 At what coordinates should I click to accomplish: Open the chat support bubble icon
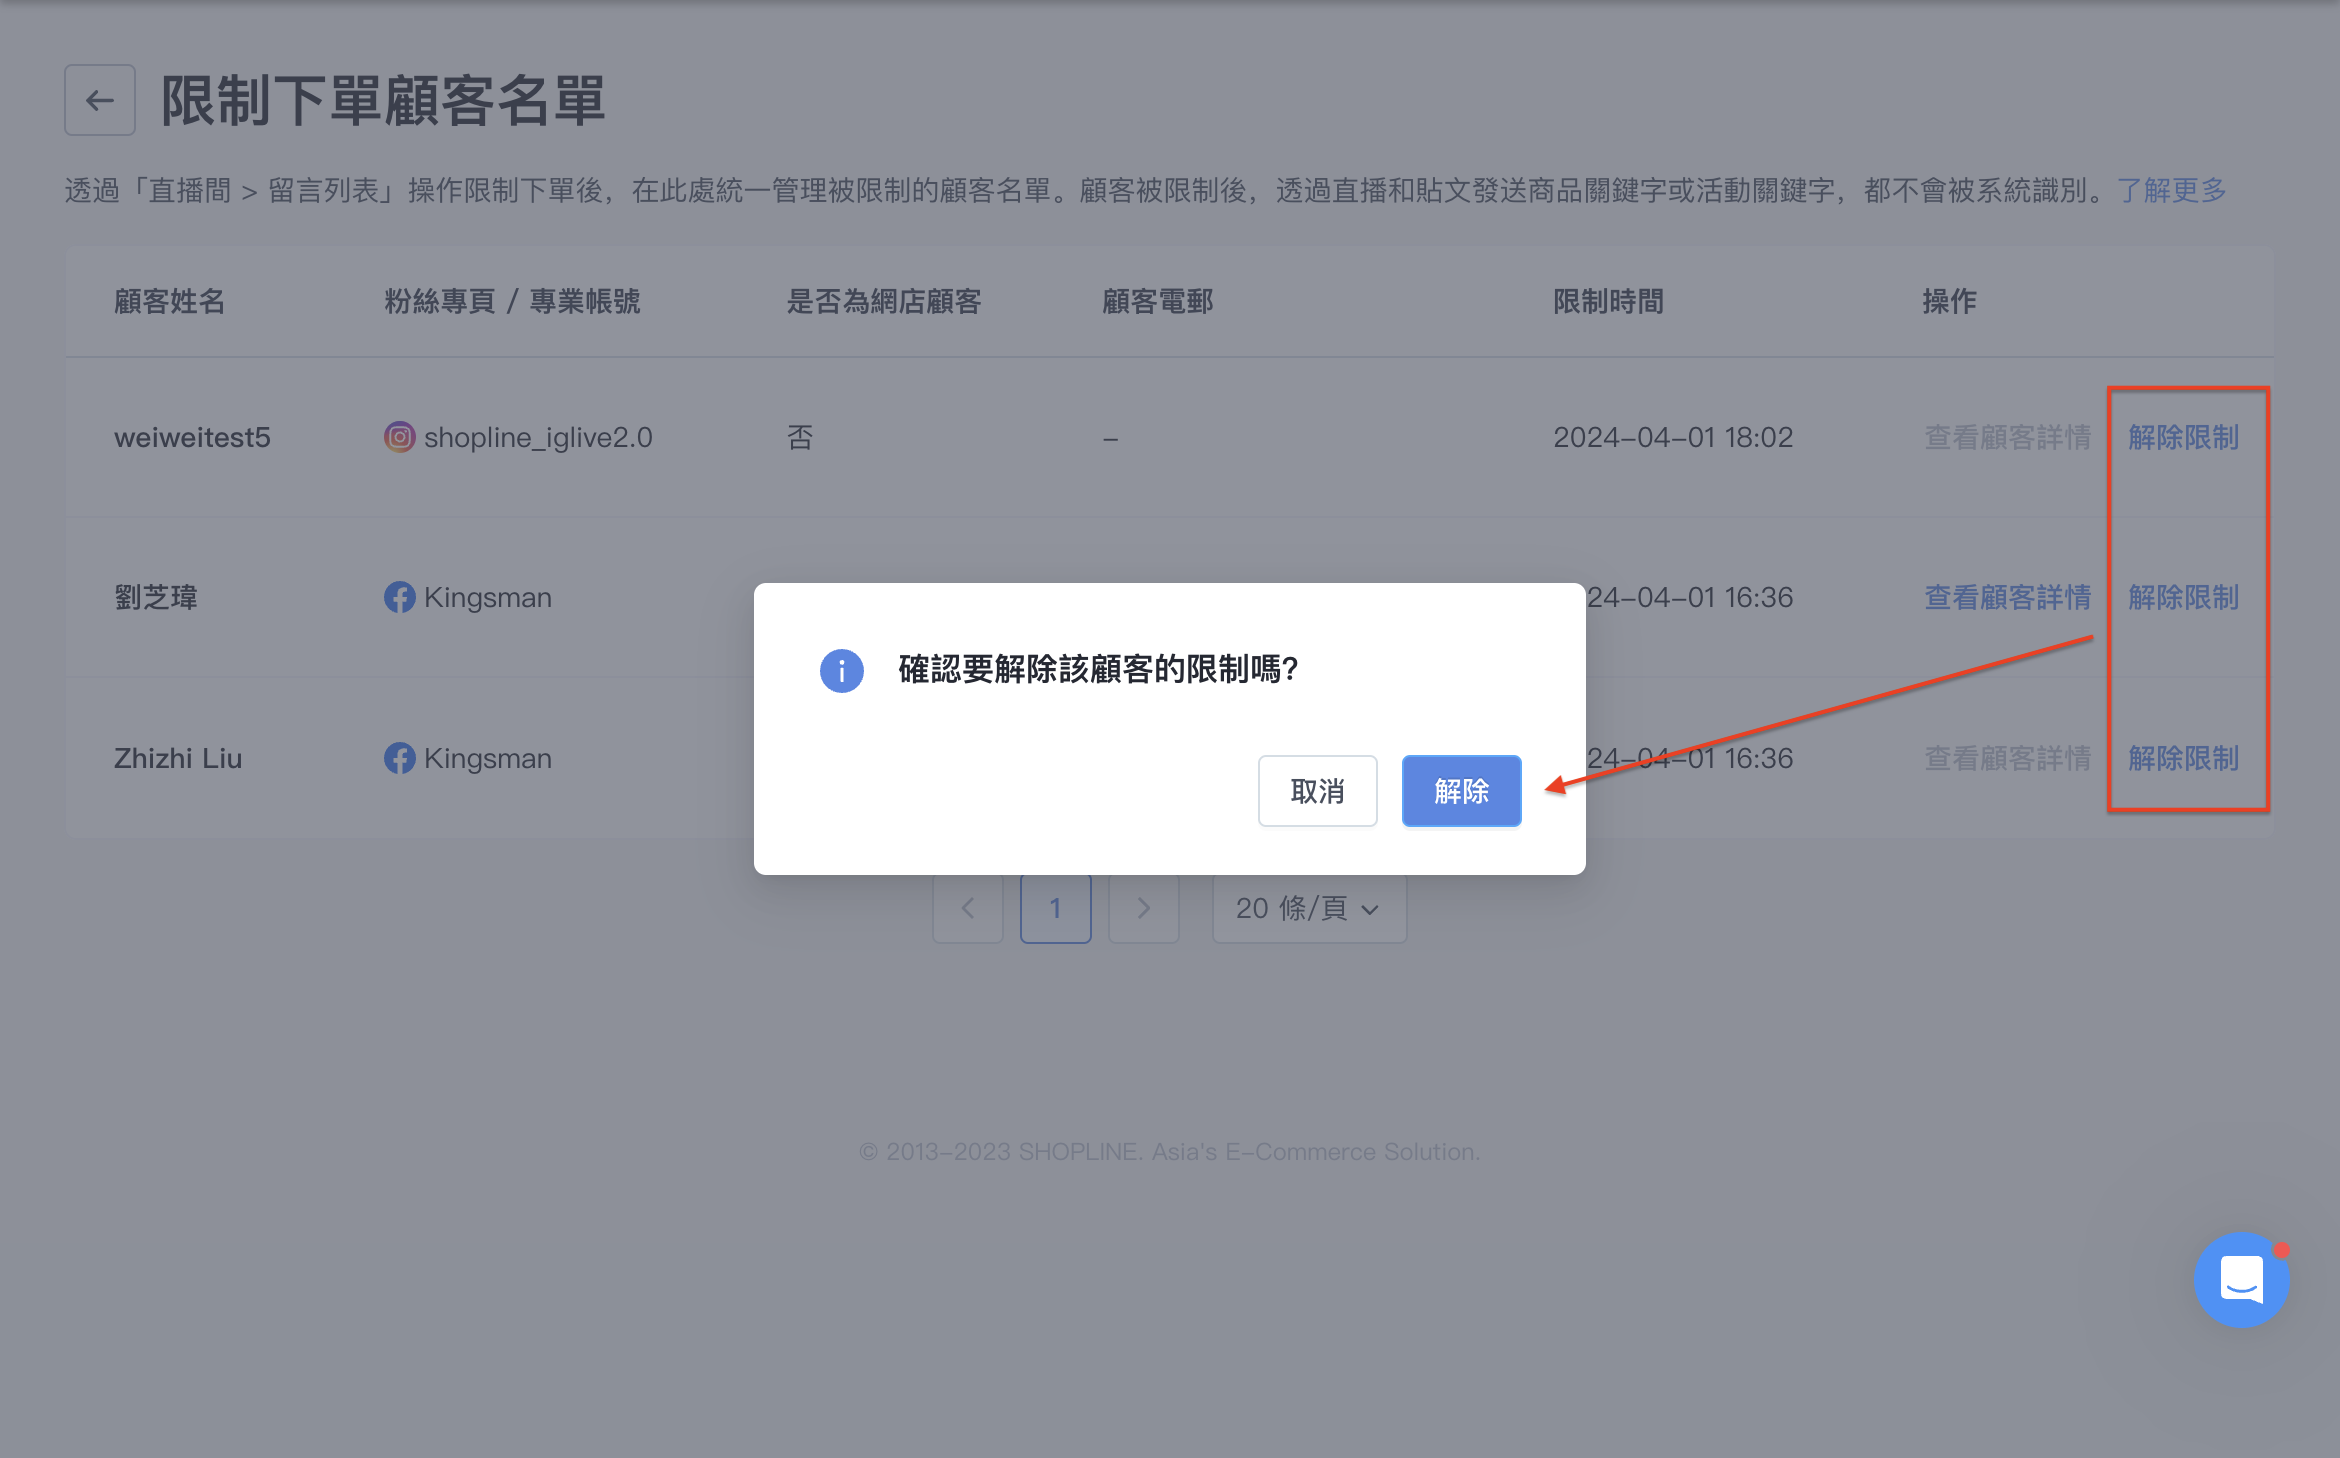click(x=2241, y=1279)
